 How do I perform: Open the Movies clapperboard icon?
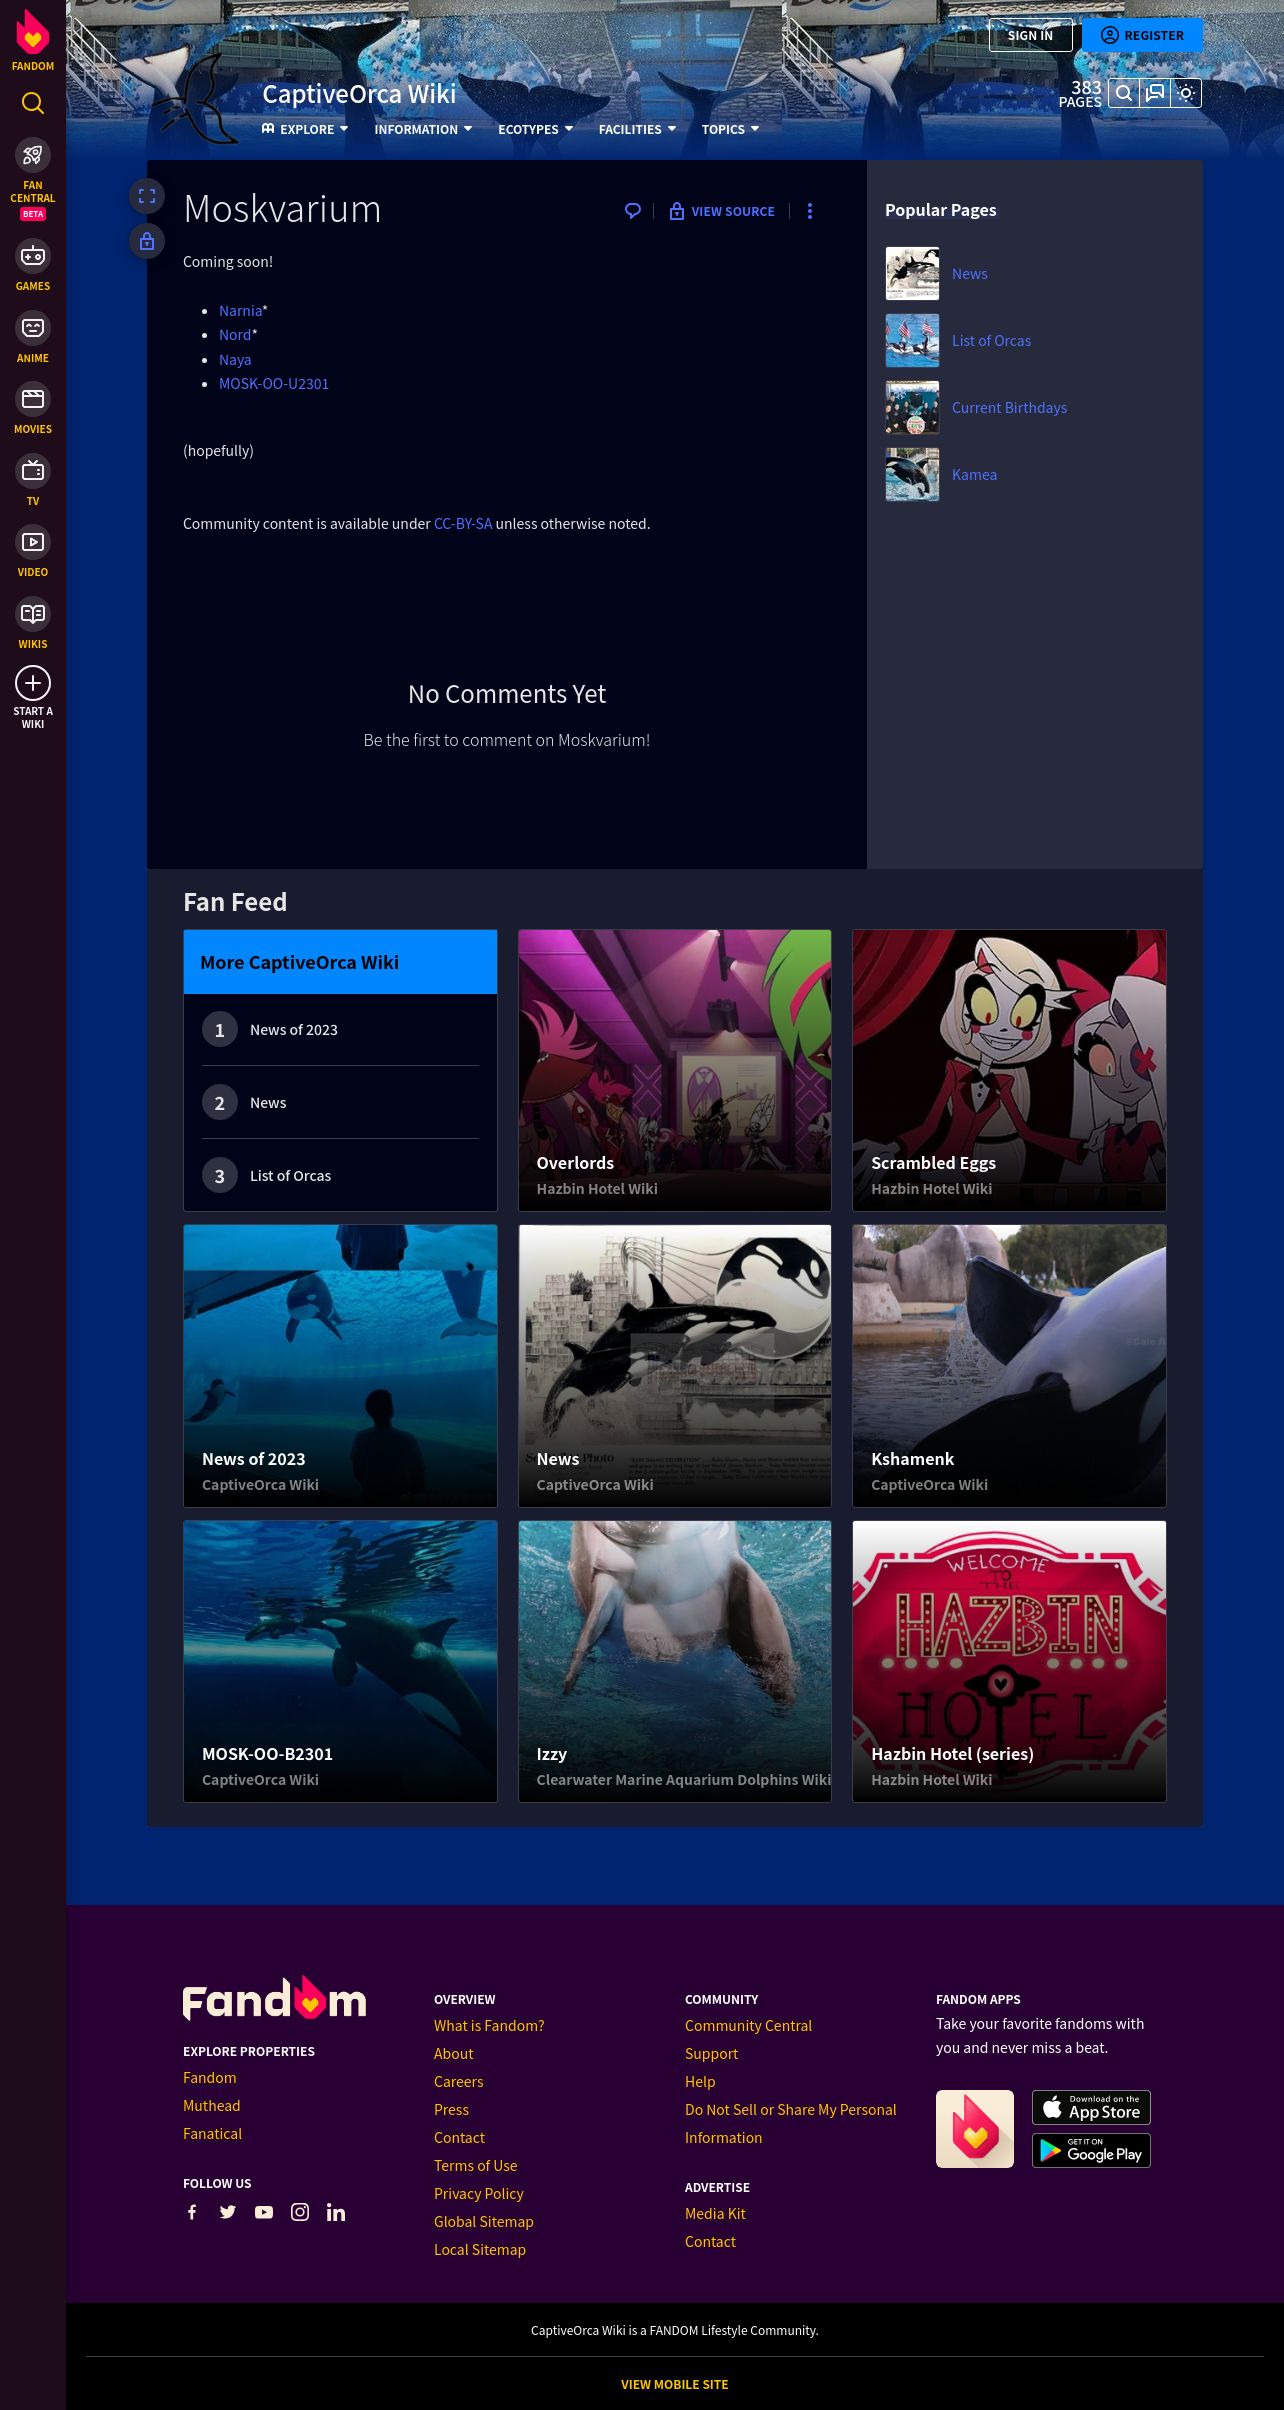[x=33, y=399]
